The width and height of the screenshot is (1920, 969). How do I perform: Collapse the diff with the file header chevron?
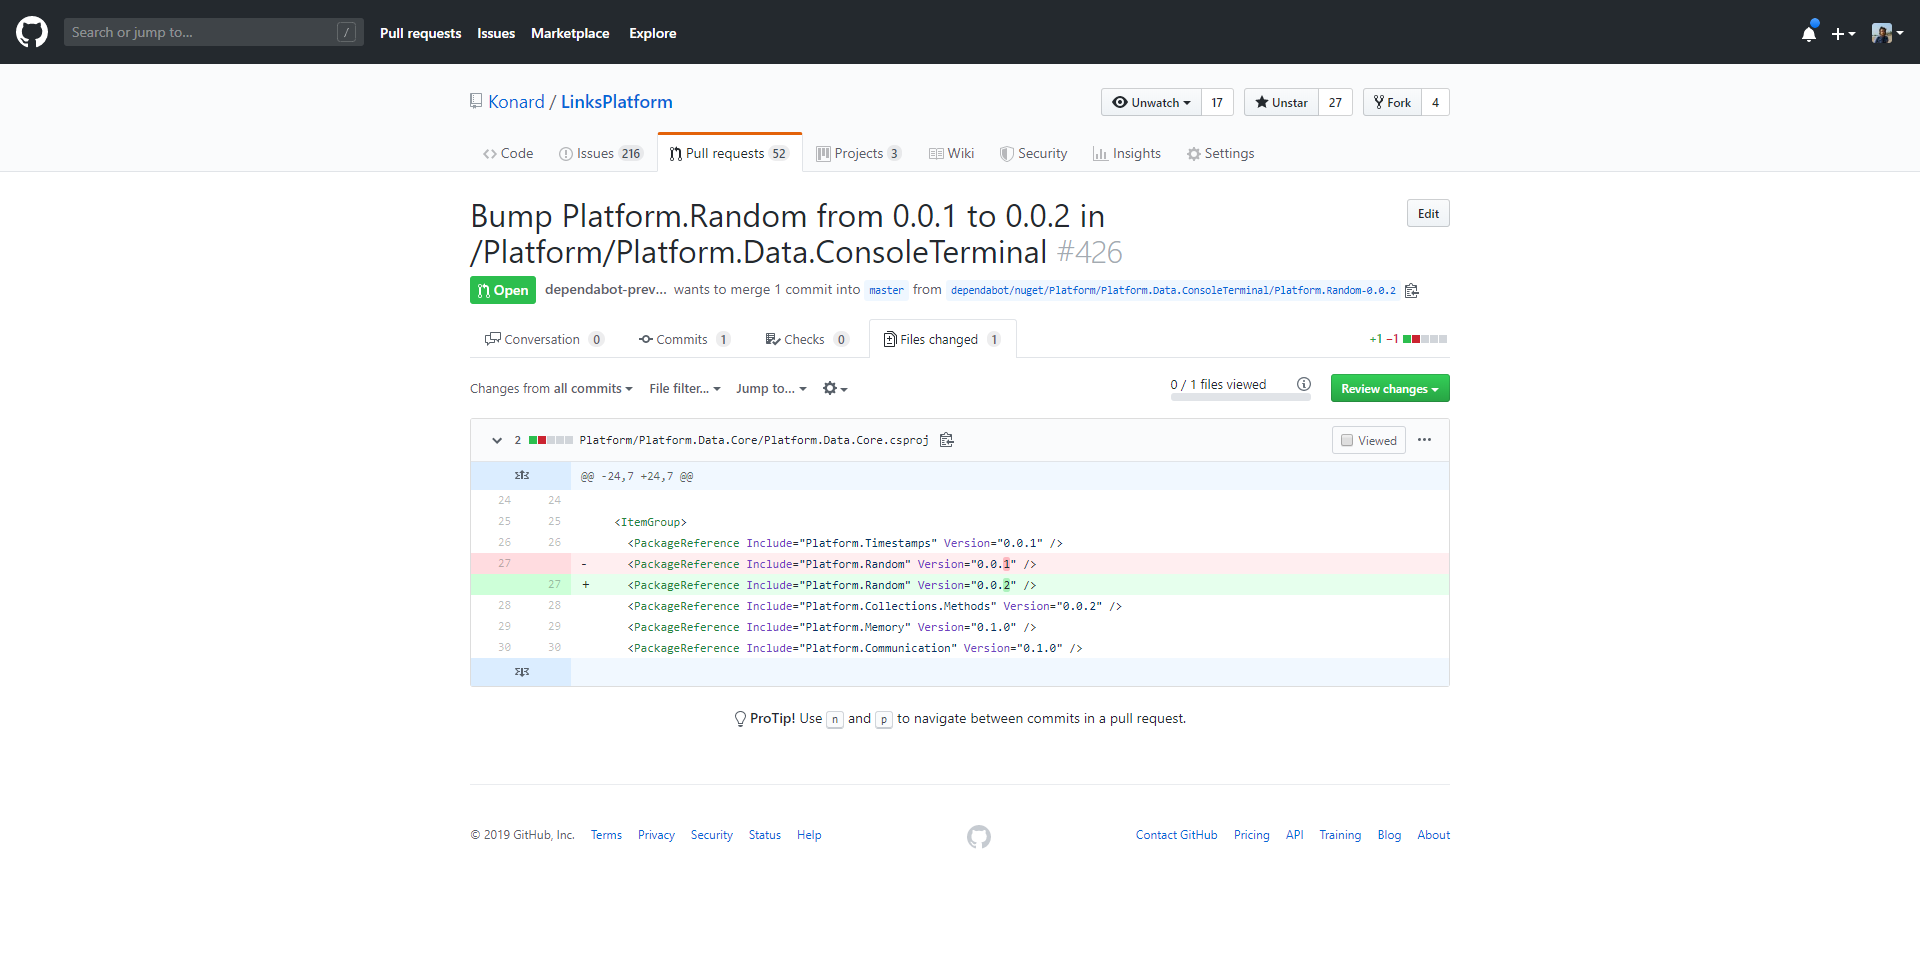[x=496, y=440]
